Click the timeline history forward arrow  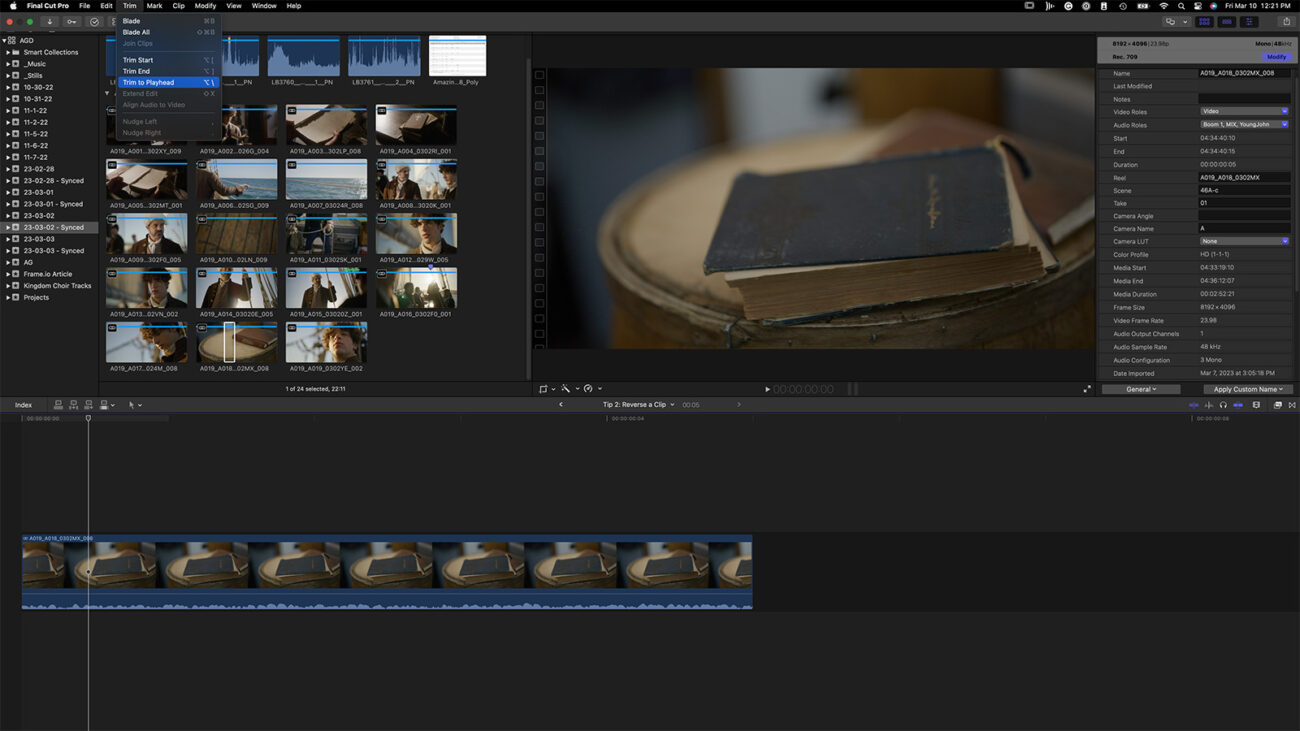pyautogui.click(x=740, y=404)
